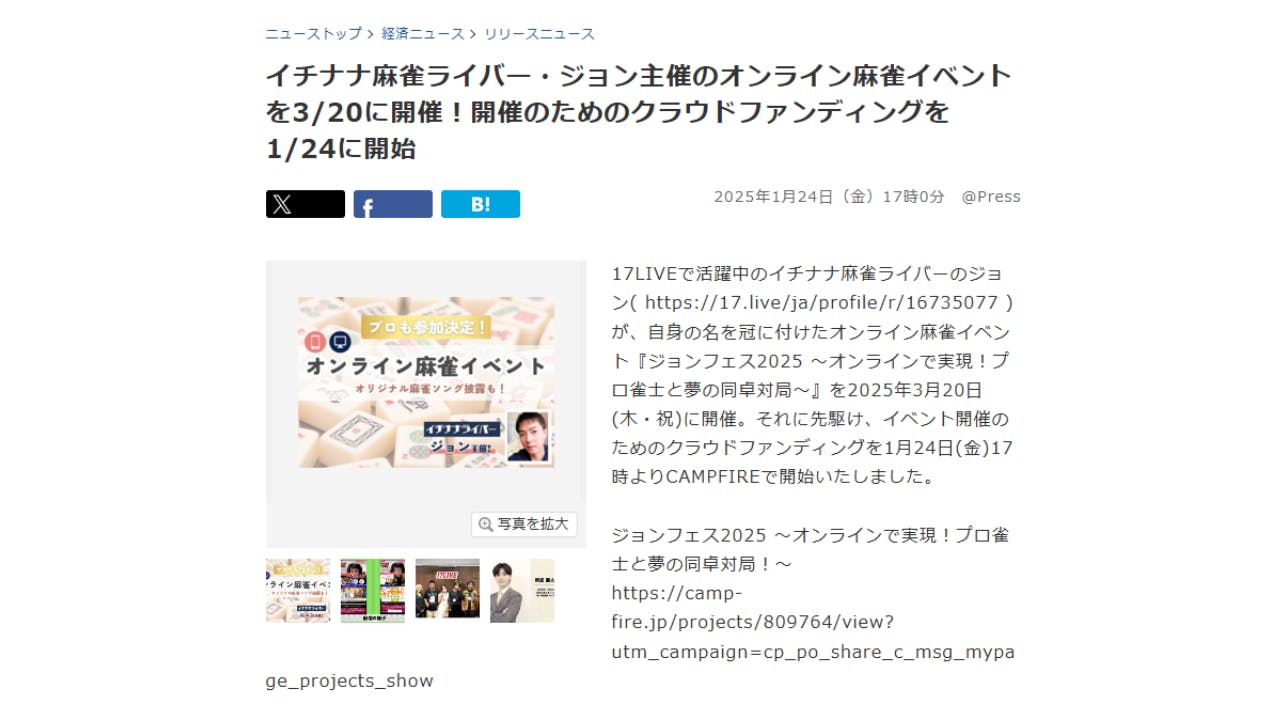Click the magnifier icon on 写真を拡大
The width and height of the screenshot is (1280, 720).
point(486,524)
